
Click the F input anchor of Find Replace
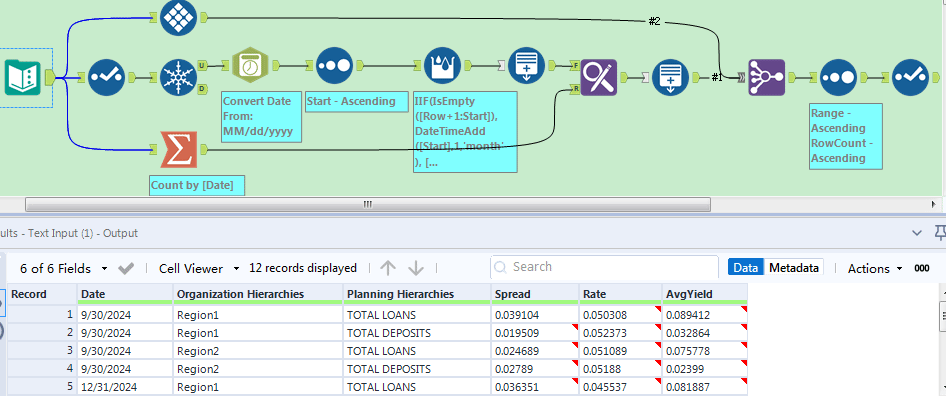coord(575,65)
